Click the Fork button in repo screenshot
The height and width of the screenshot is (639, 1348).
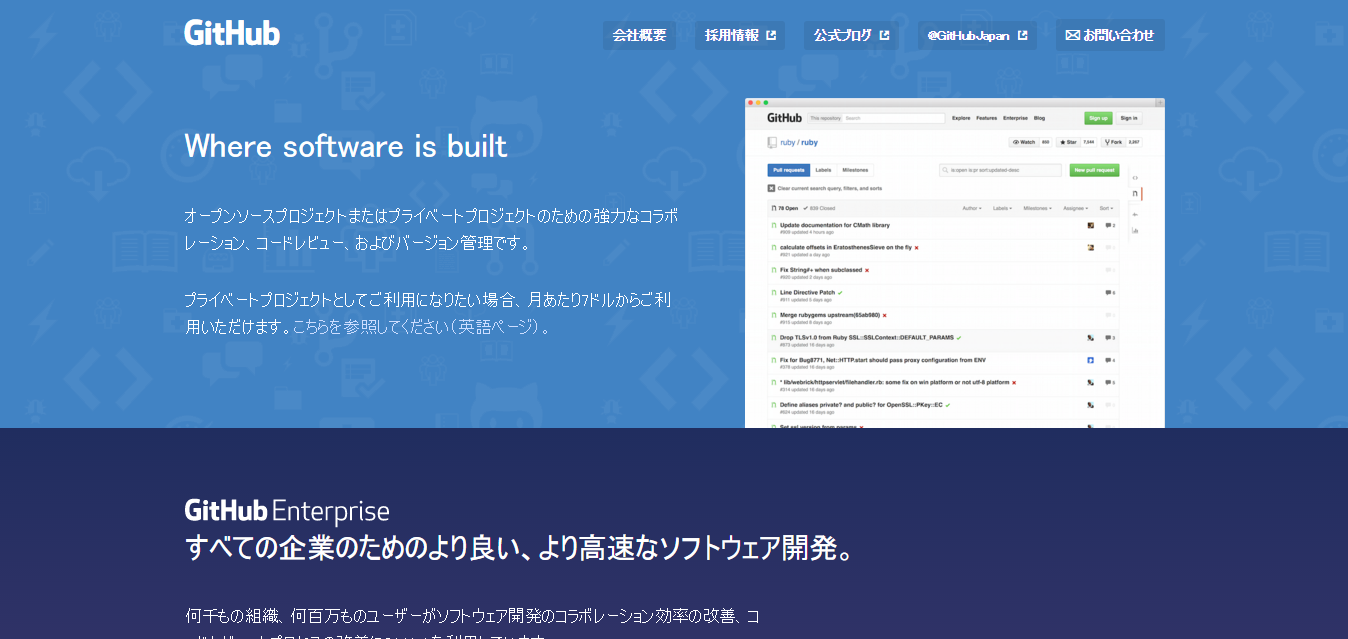[1114, 143]
